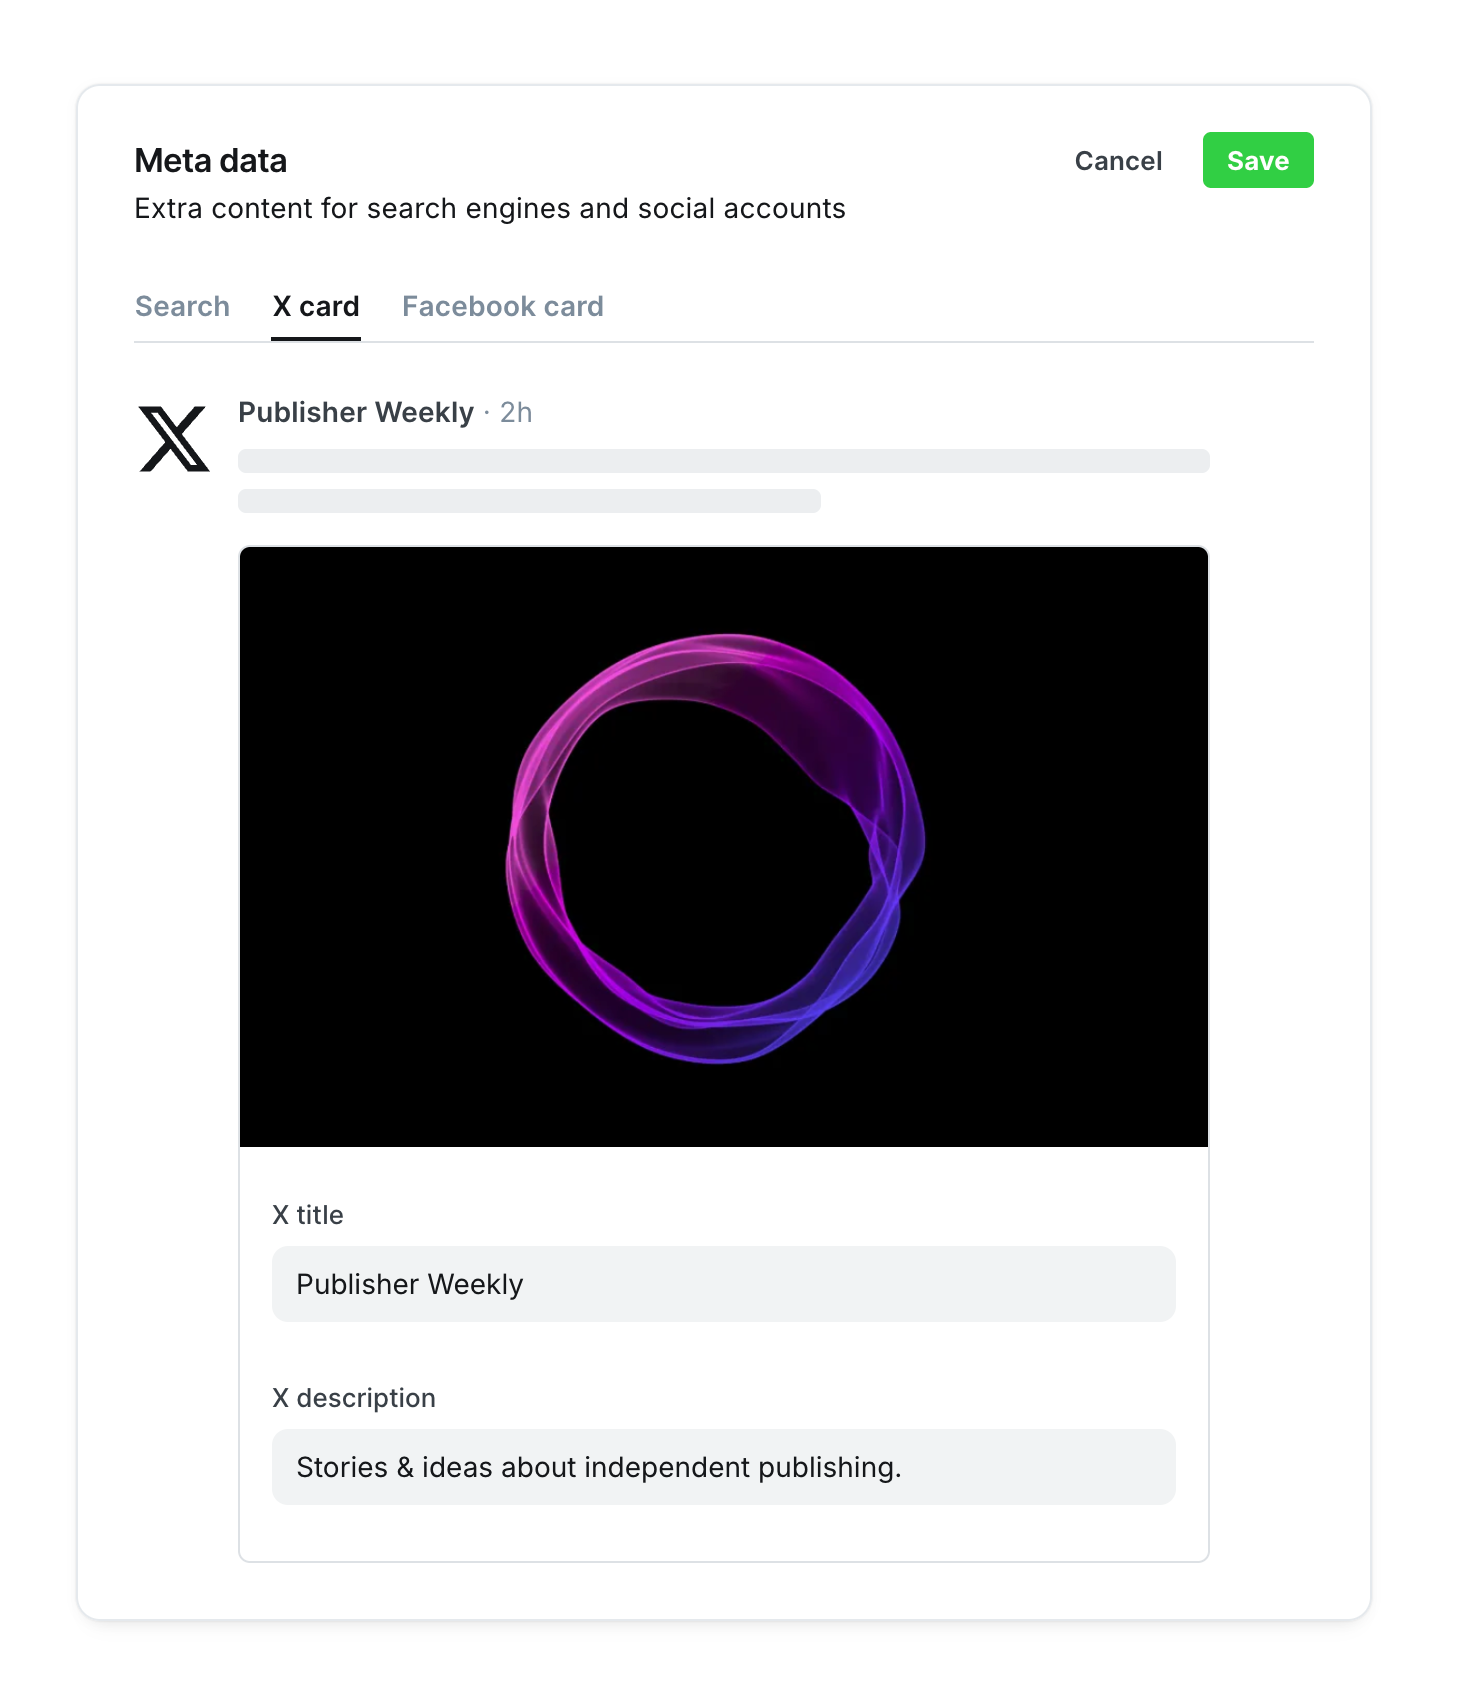The image size is (1470, 1698).
Task: Click the 2h timestamp in preview
Action: click(x=516, y=412)
